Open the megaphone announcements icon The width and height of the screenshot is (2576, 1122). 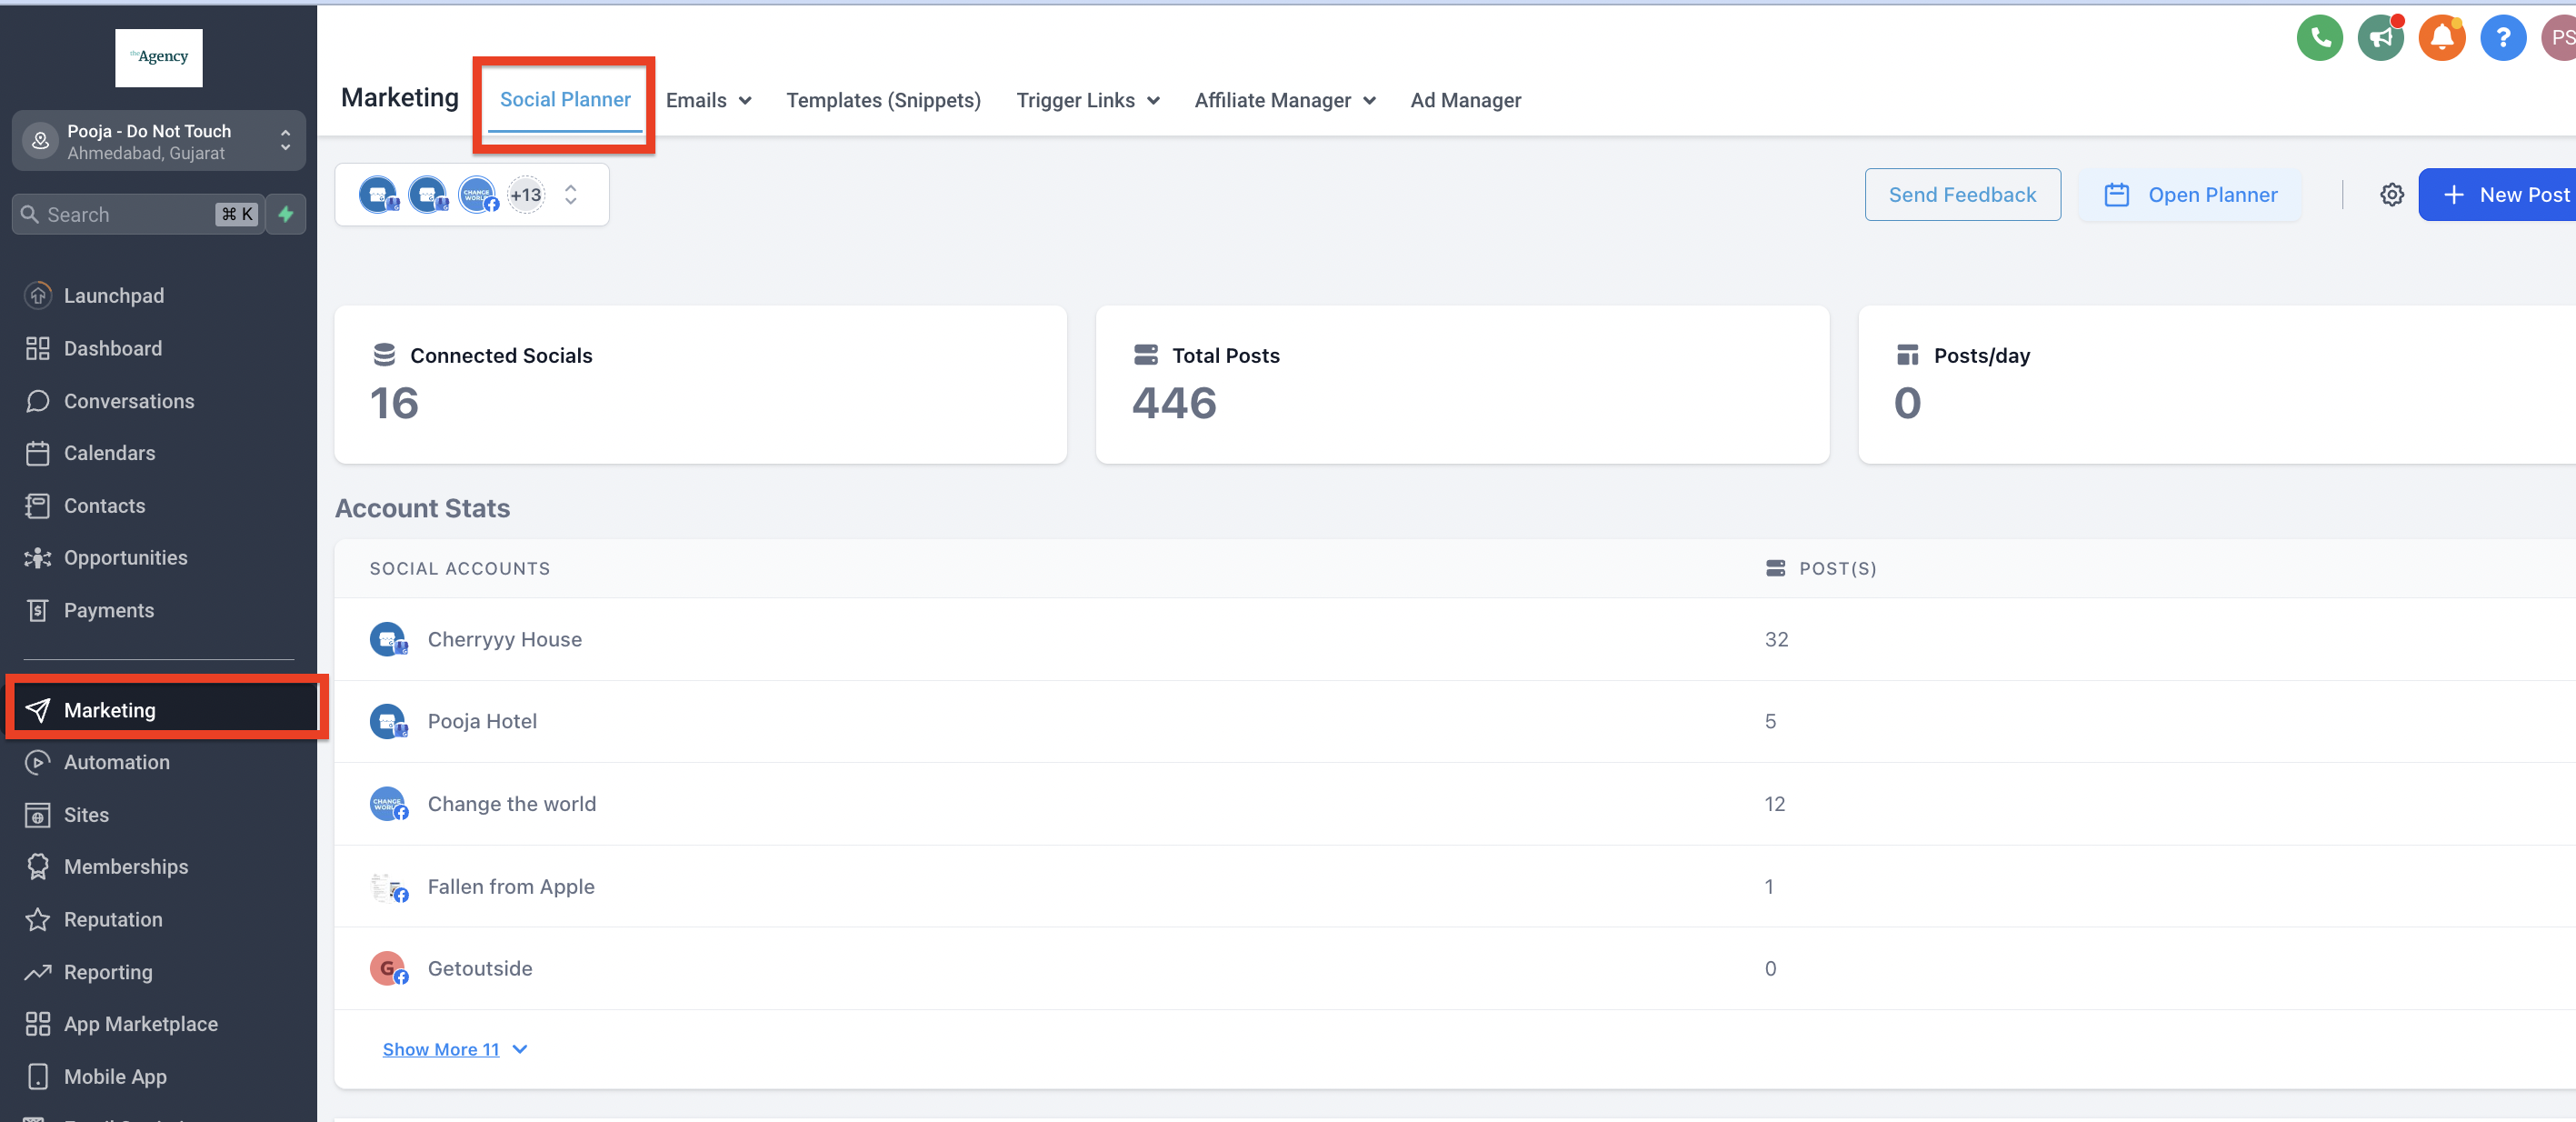tap(2380, 39)
